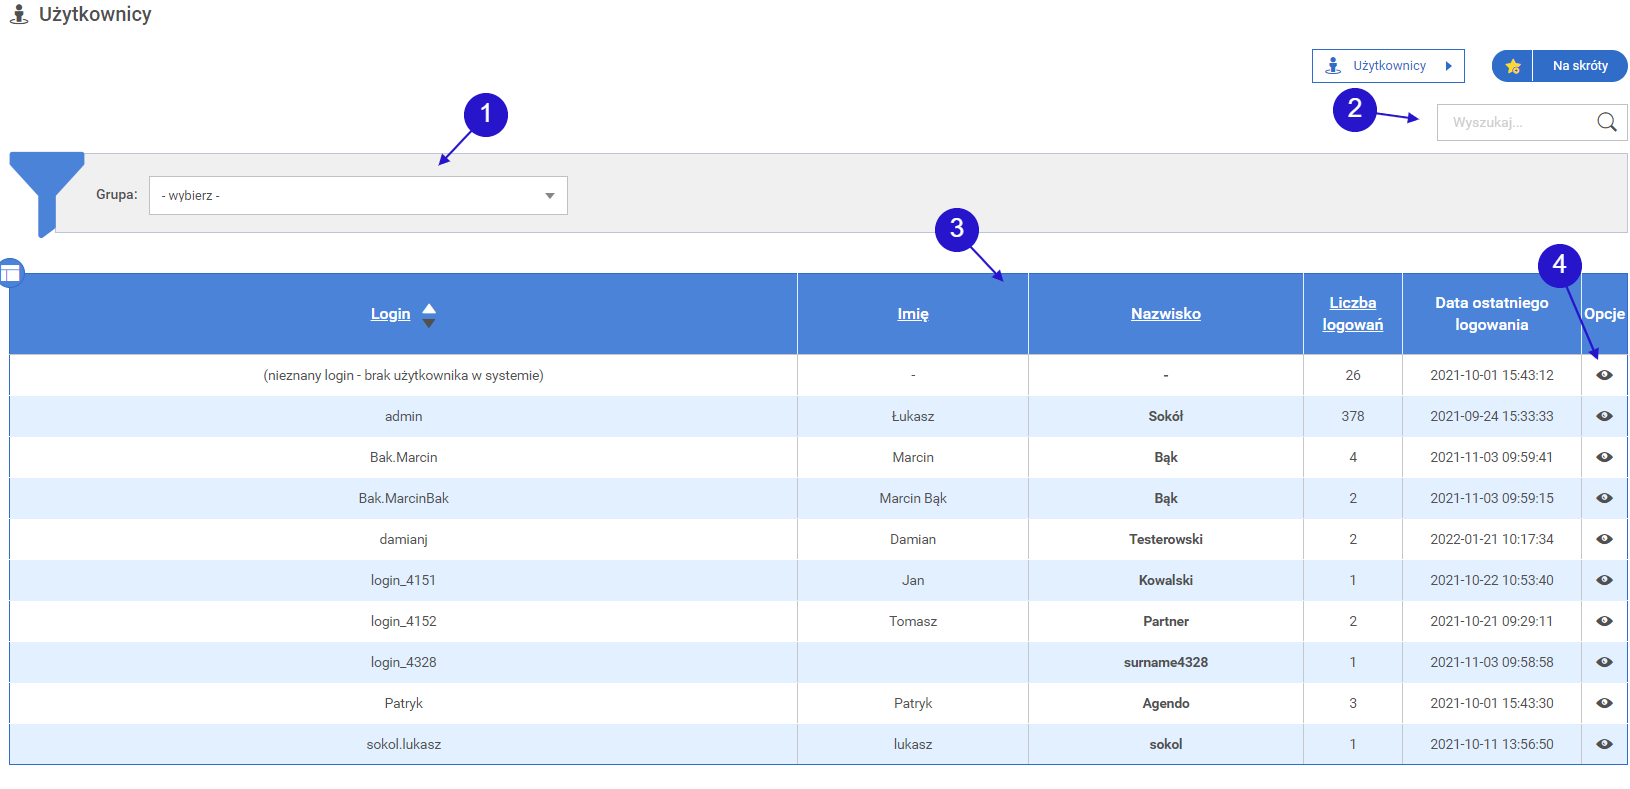
Task: Click the star icon on Na skróty
Action: coord(1512,66)
